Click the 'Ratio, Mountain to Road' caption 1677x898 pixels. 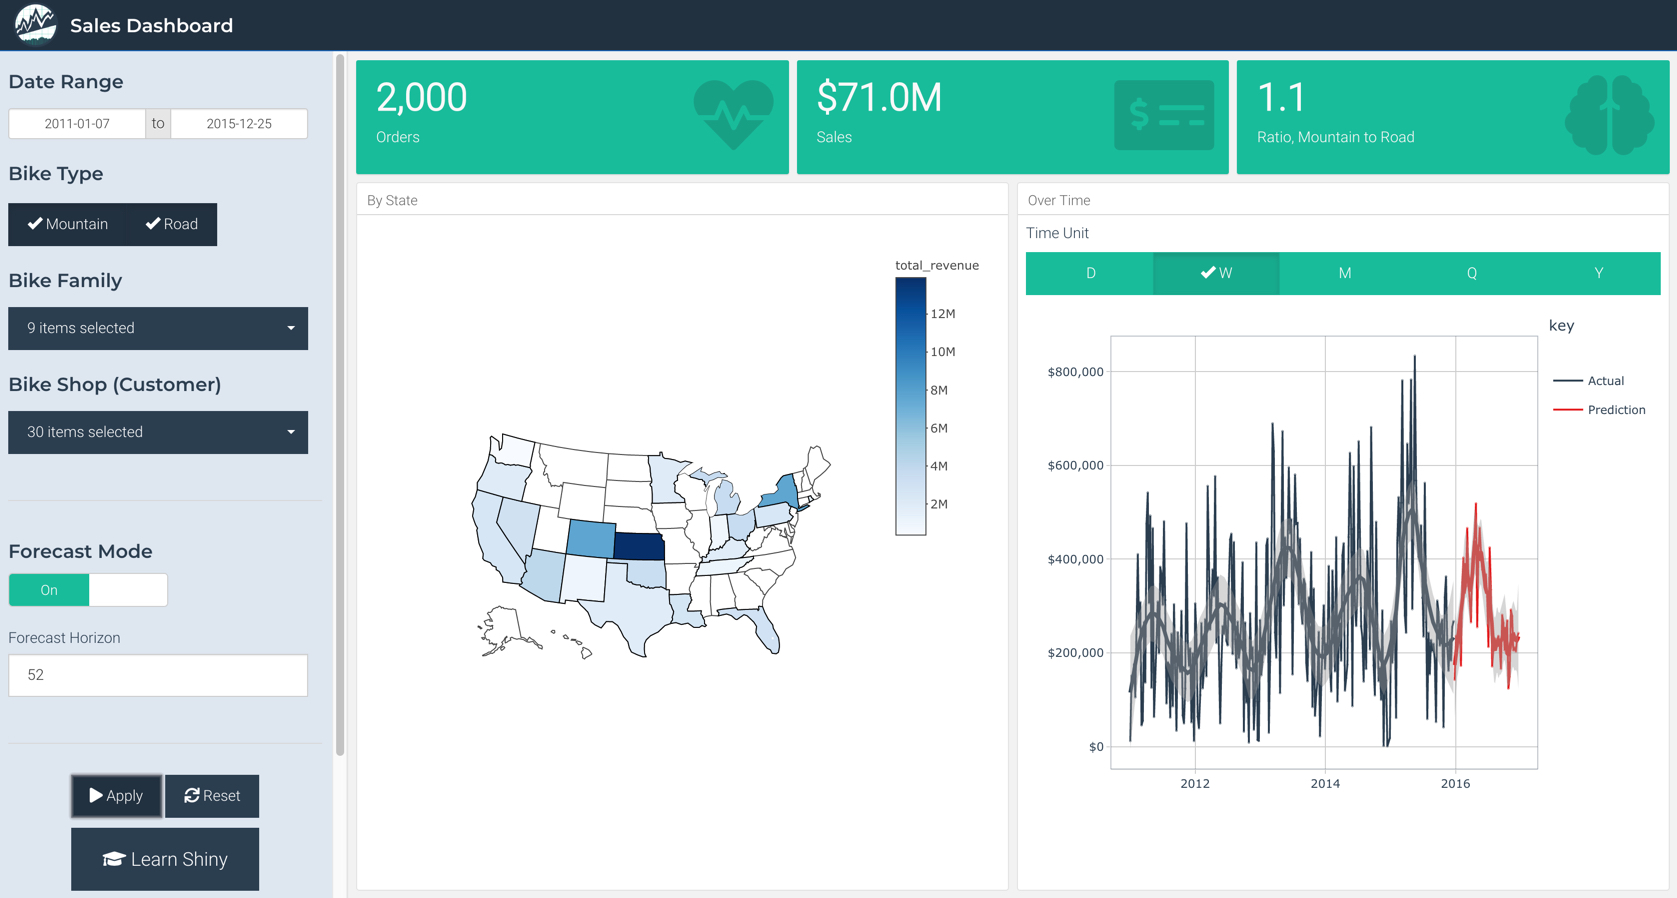tap(1335, 137)
